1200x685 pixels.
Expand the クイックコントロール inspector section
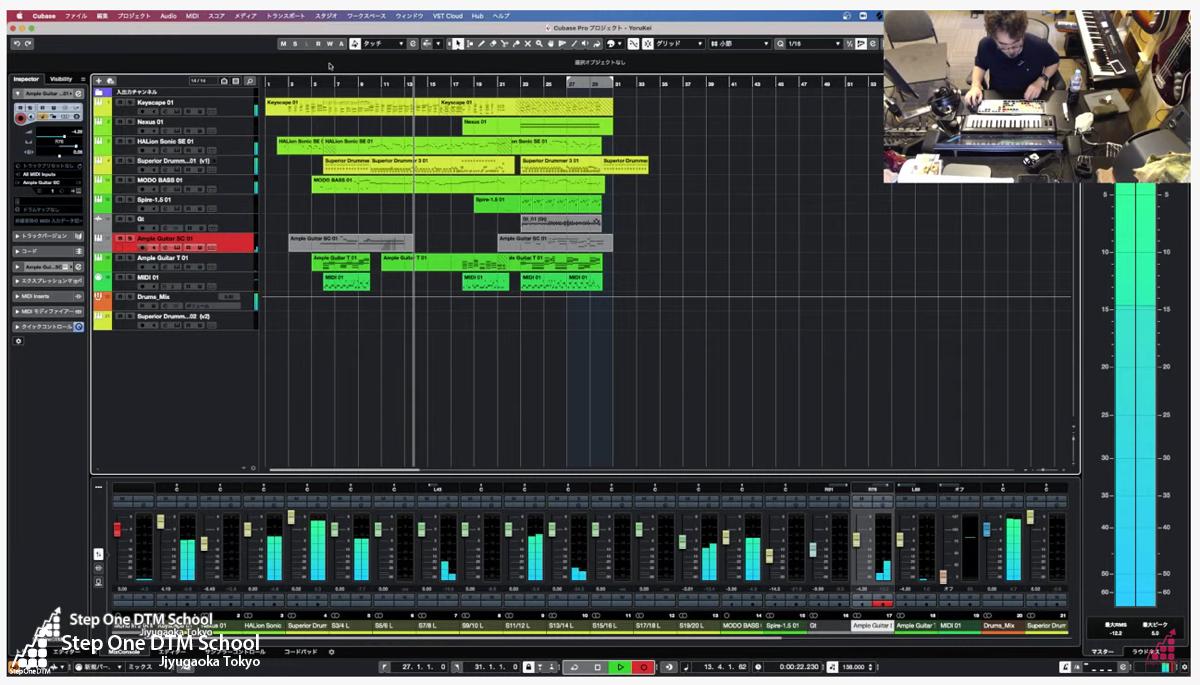(48, 327)
